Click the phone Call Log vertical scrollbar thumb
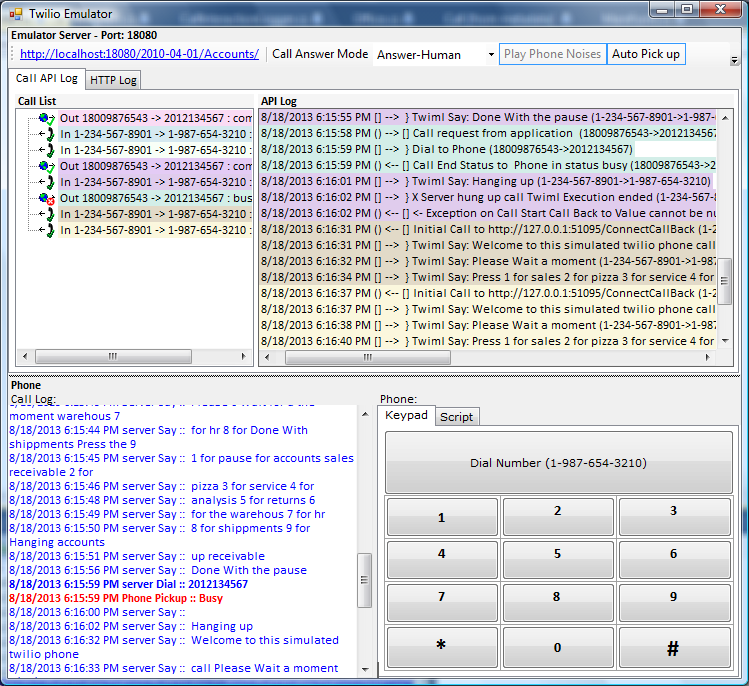This screenshot has height=686, width=749. (x=364, y=580)
